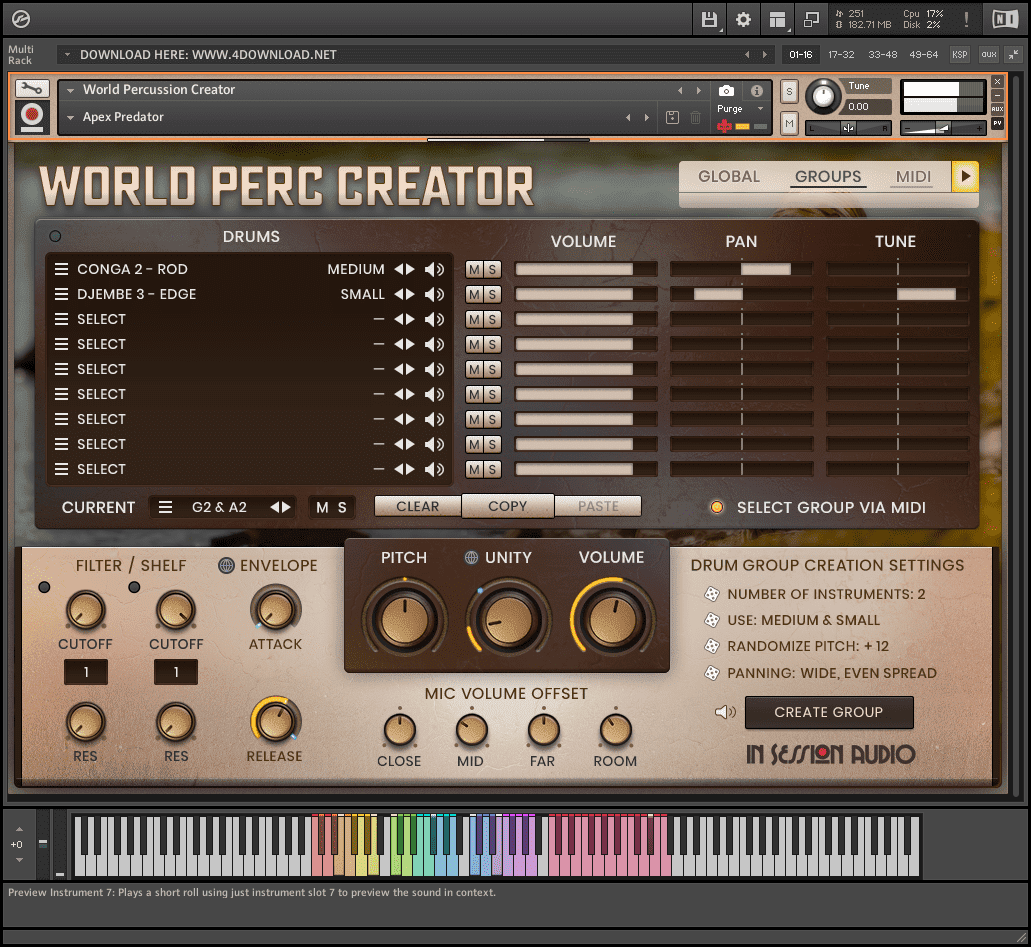Image resolution: width=1031 pixels, height=947 pixels.
Task: Open the MIDI tab
Action: pyautogui.click(x=913, y=176)
